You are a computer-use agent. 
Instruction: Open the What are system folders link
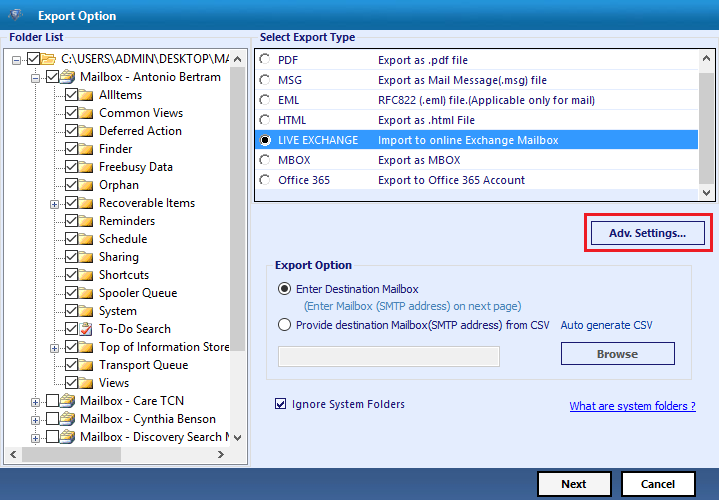click(x=632, y=406)
